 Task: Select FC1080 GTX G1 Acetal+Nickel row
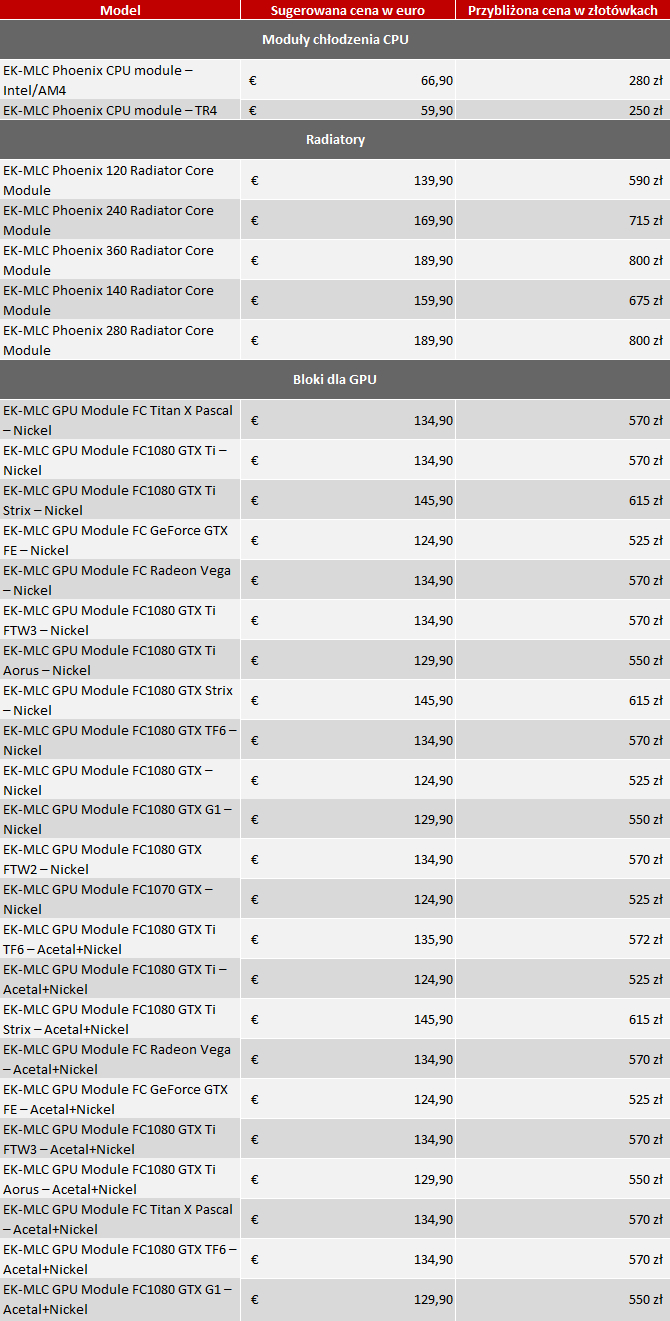click(x=335, y=1299)
